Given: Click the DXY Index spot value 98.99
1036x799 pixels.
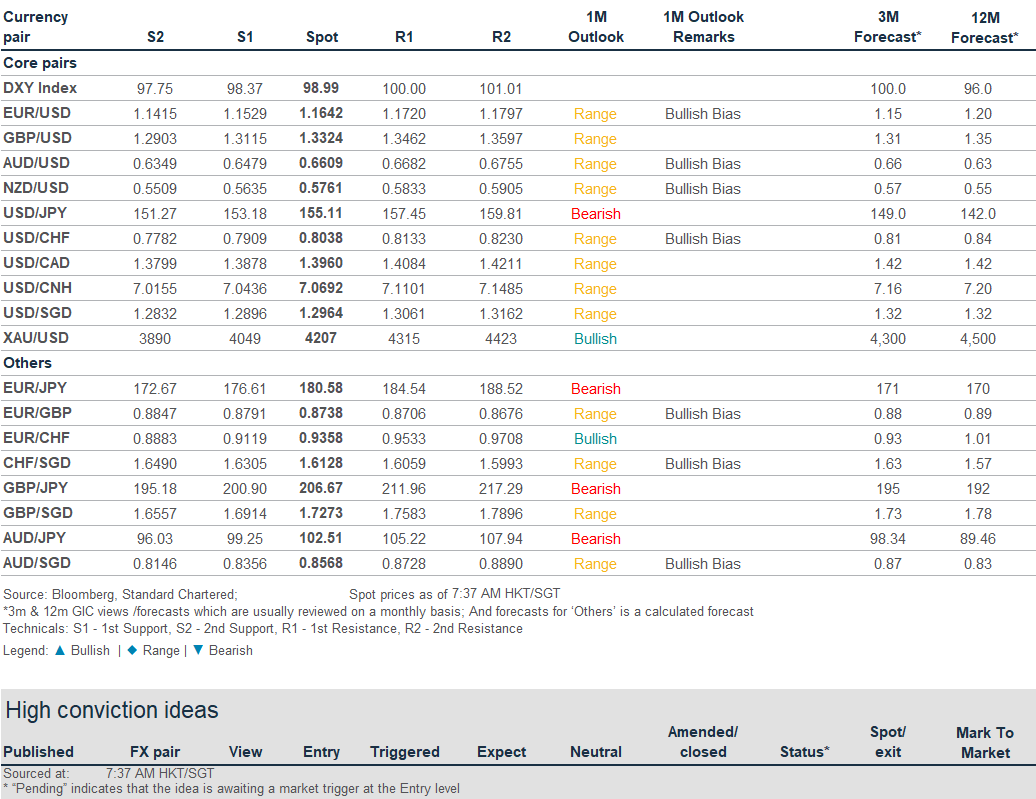Looking at the screenshot, I should tap(322, 88).
